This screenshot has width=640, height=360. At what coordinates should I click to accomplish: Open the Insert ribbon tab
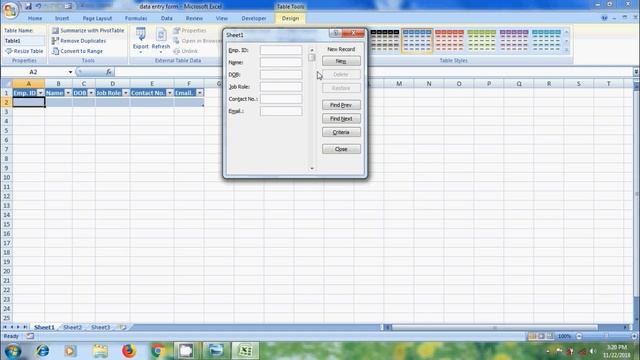[x=62, y=18]
